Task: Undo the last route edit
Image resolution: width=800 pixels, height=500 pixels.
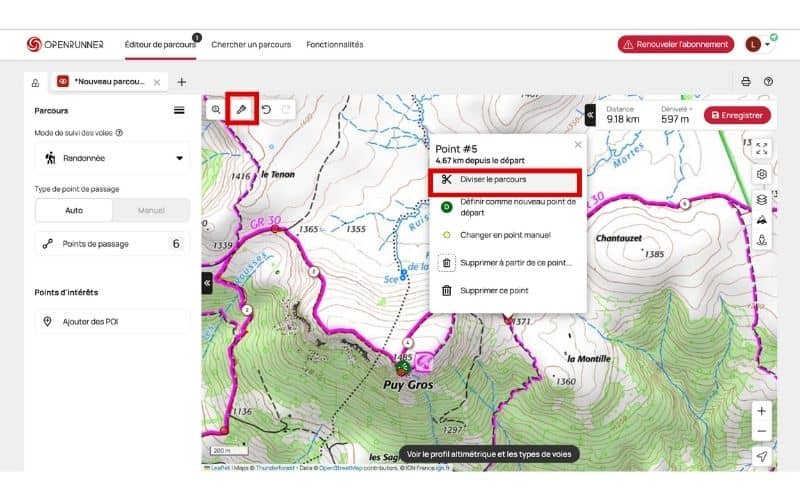Action: coord(266,109)
